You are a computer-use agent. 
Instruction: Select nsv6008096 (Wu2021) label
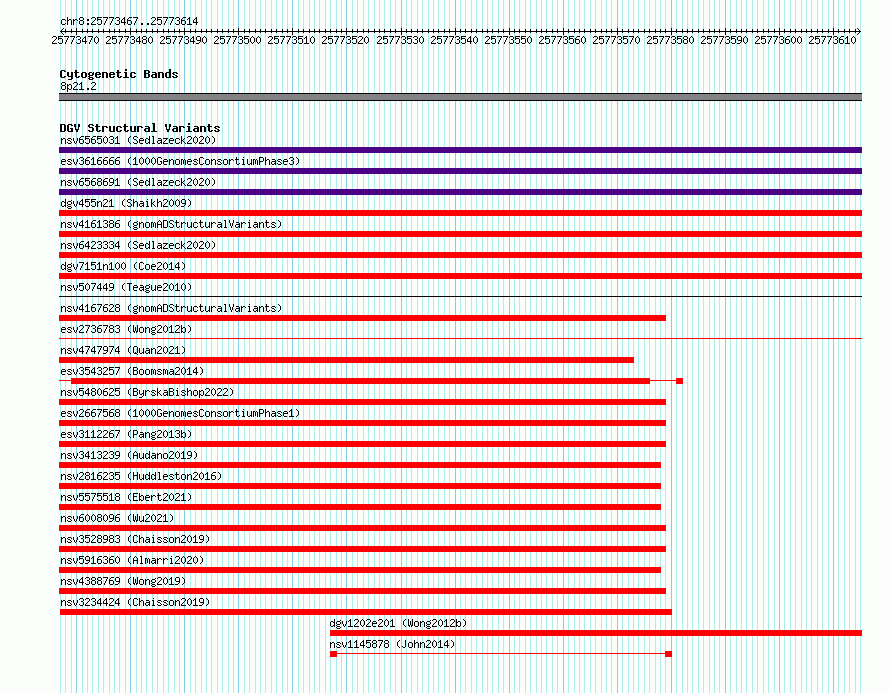[x=117, y=518]
